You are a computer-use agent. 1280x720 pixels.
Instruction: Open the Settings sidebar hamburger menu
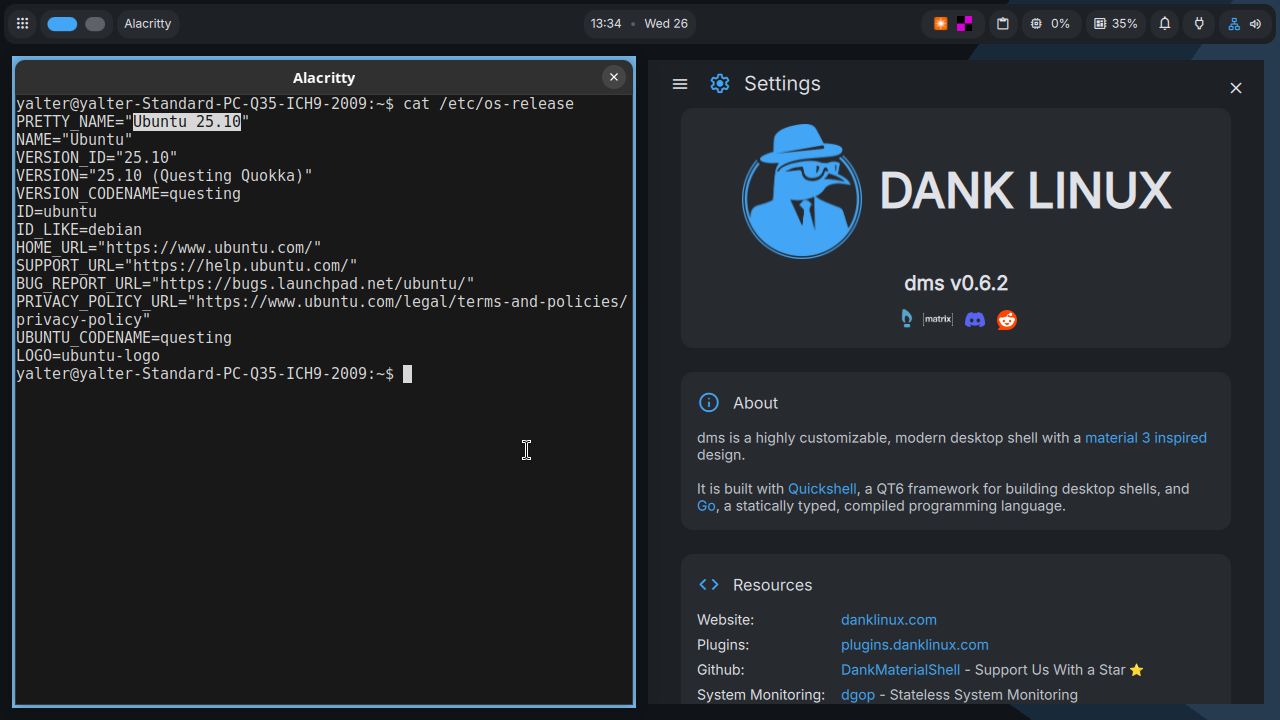point(680,84)
